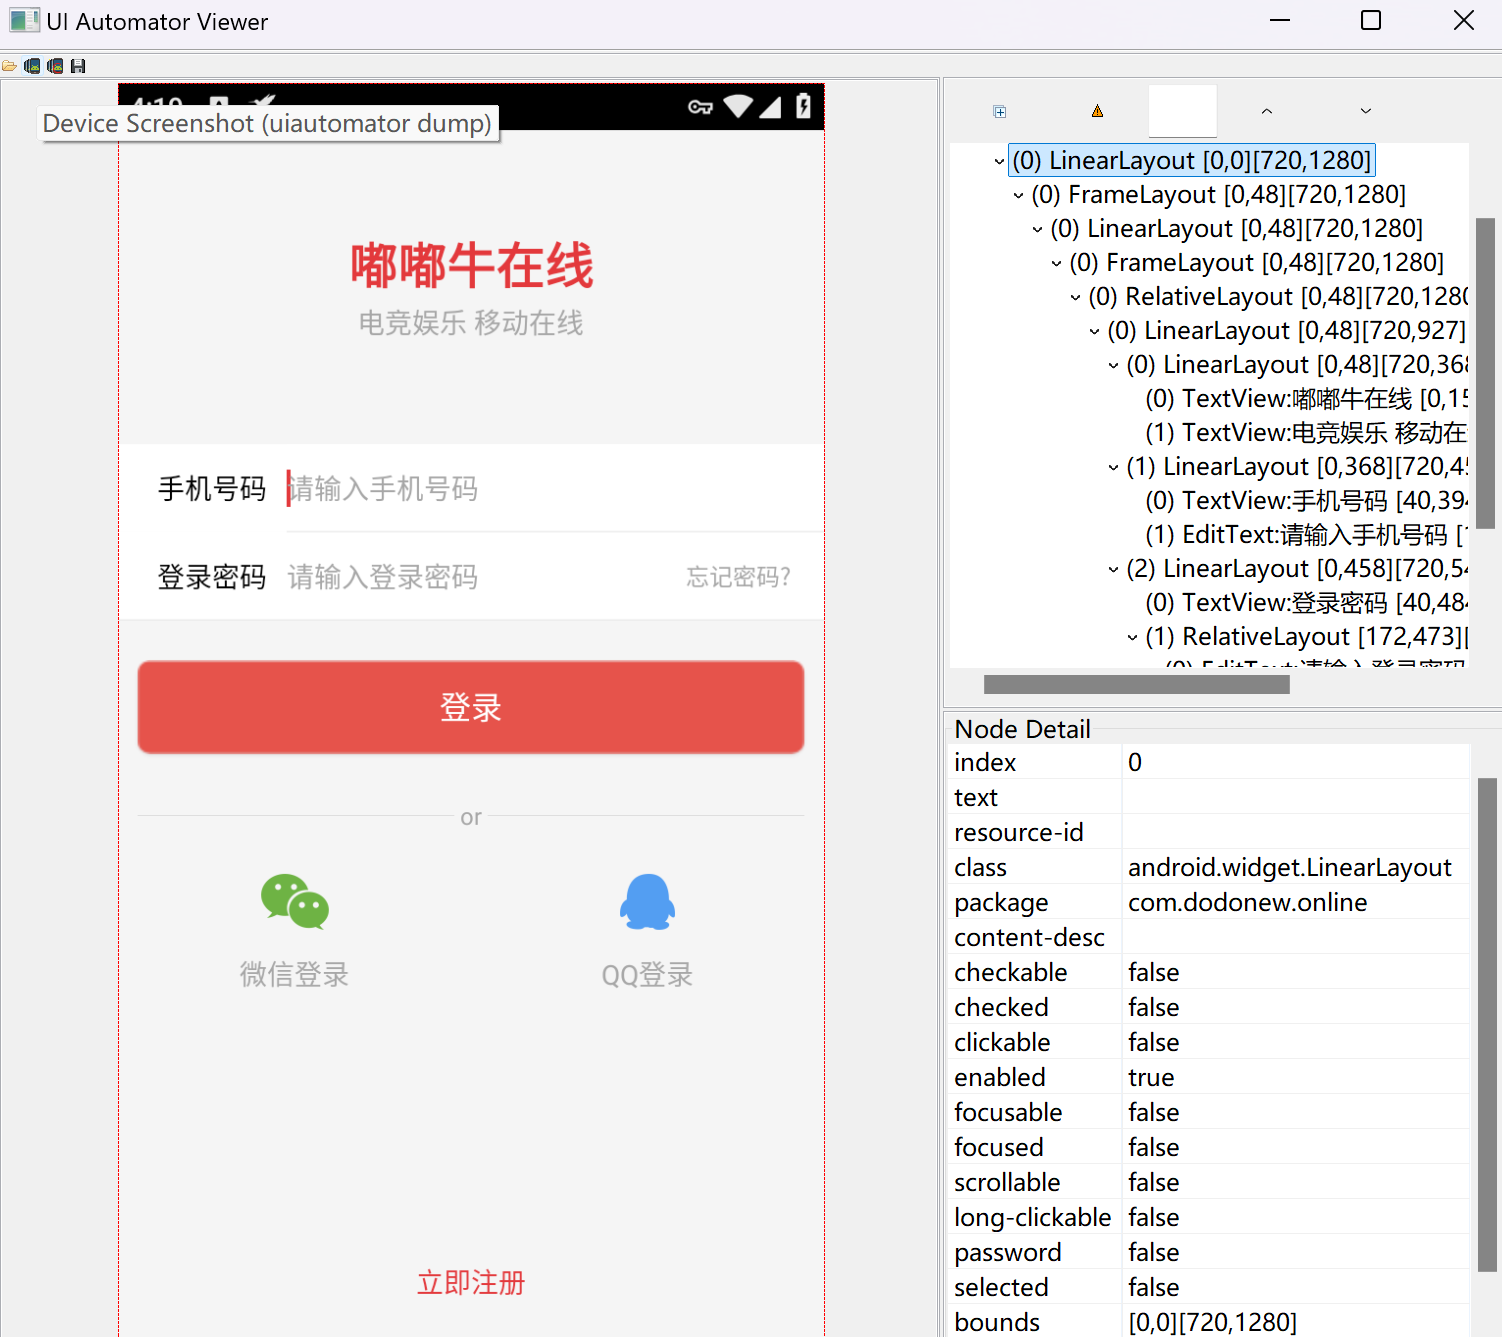Image resolution: width=1502 pixels, height=1337 pixels.
Task: Toggle the NAF nodes warning triangle icon
Action: pos(1097,111)
